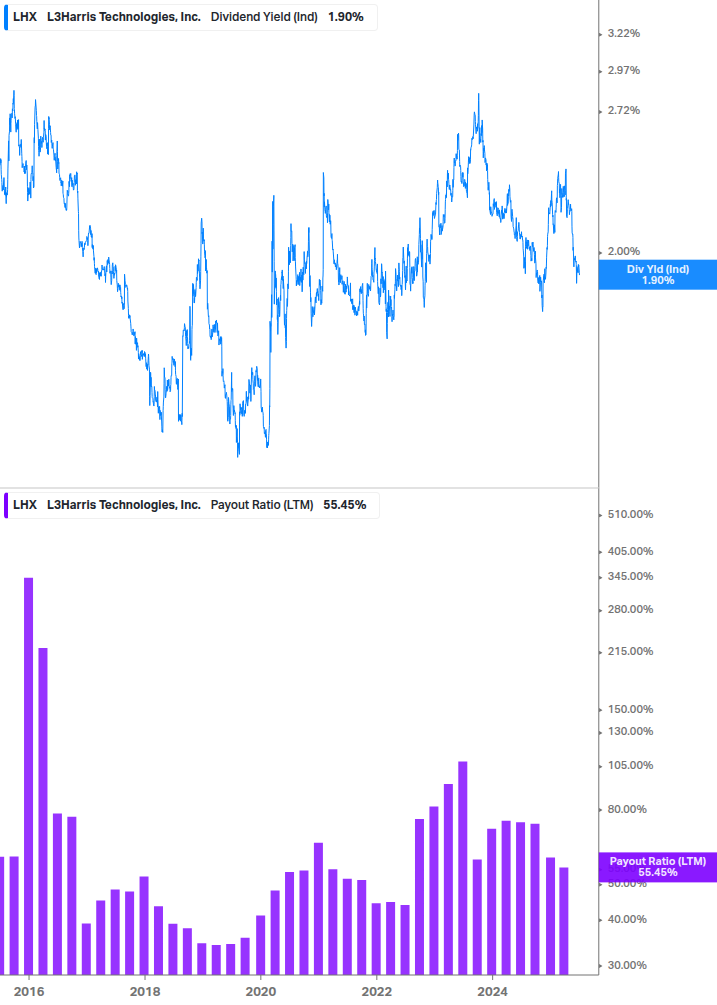
Task: Click the 2016 label on the time axis
Action: point(29,992)
